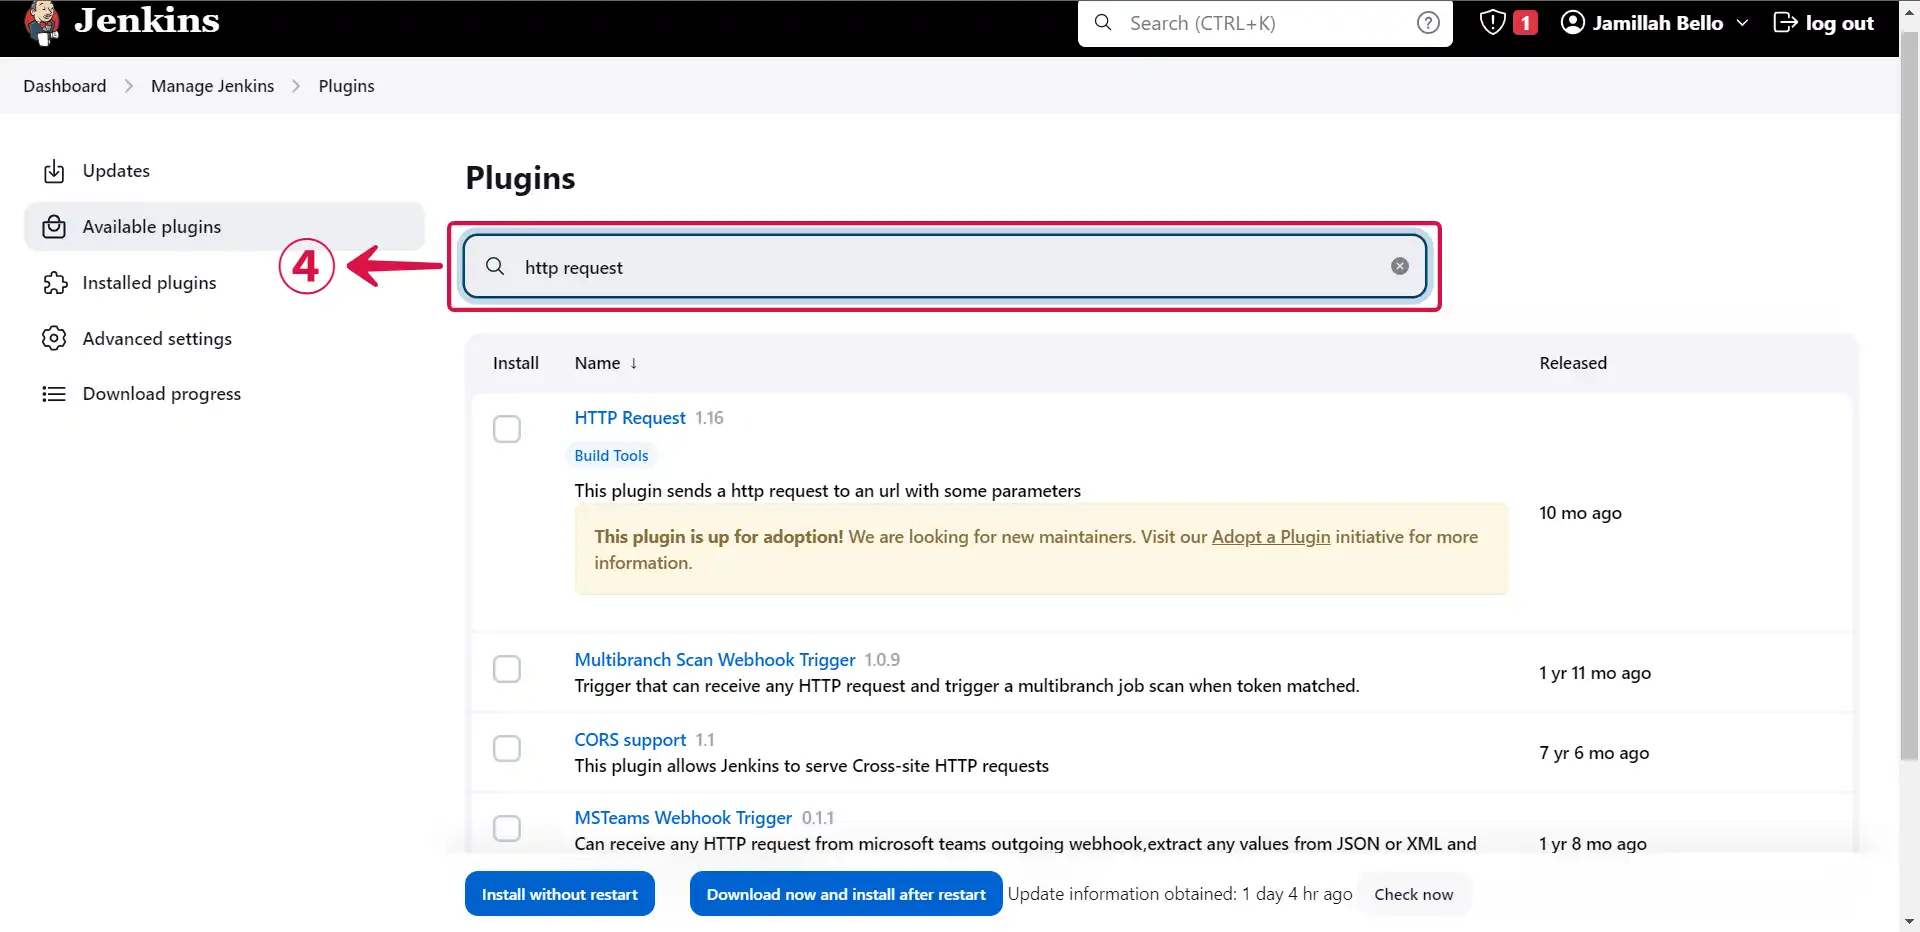Viewport: 1920px width, 932px height.
Task: Click the '7 yr 6 mo ago' release date
Action: click(1594, 753)
